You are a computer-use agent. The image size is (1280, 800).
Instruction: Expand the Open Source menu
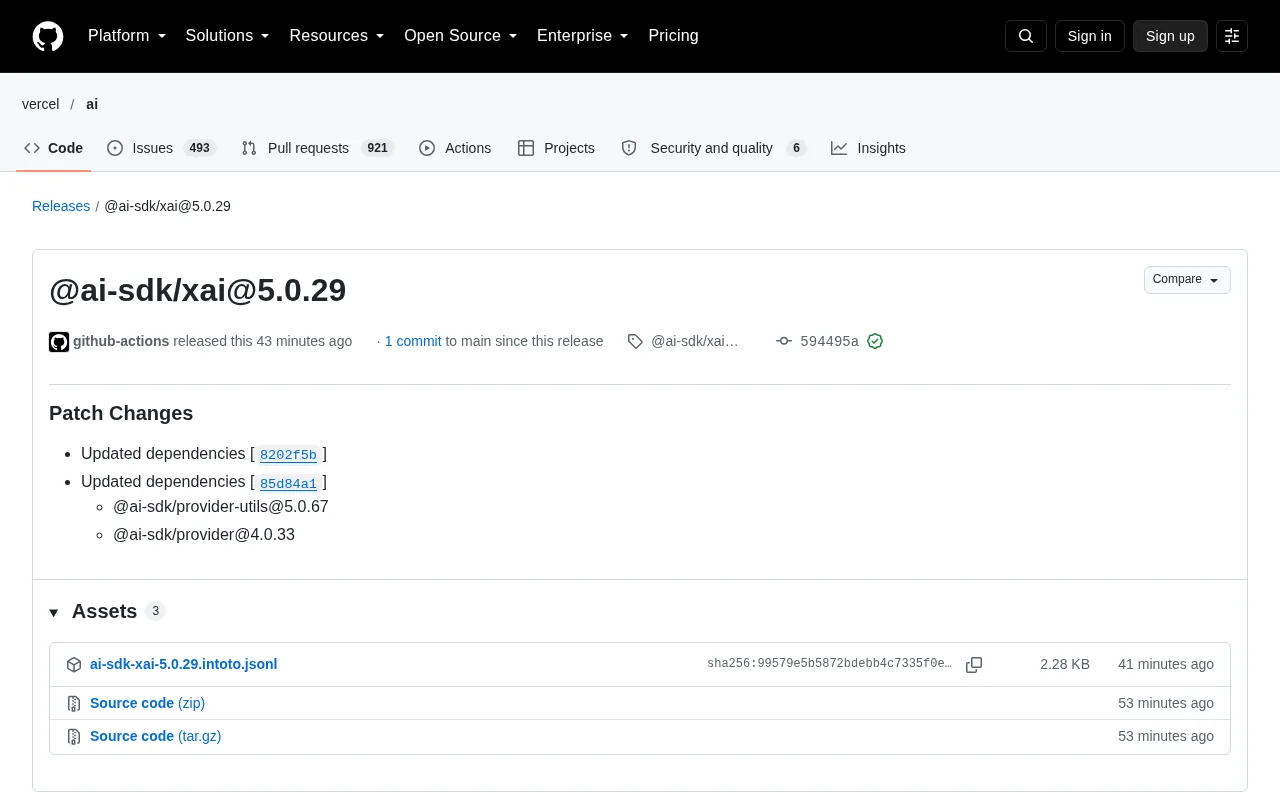tap(461, 36)
